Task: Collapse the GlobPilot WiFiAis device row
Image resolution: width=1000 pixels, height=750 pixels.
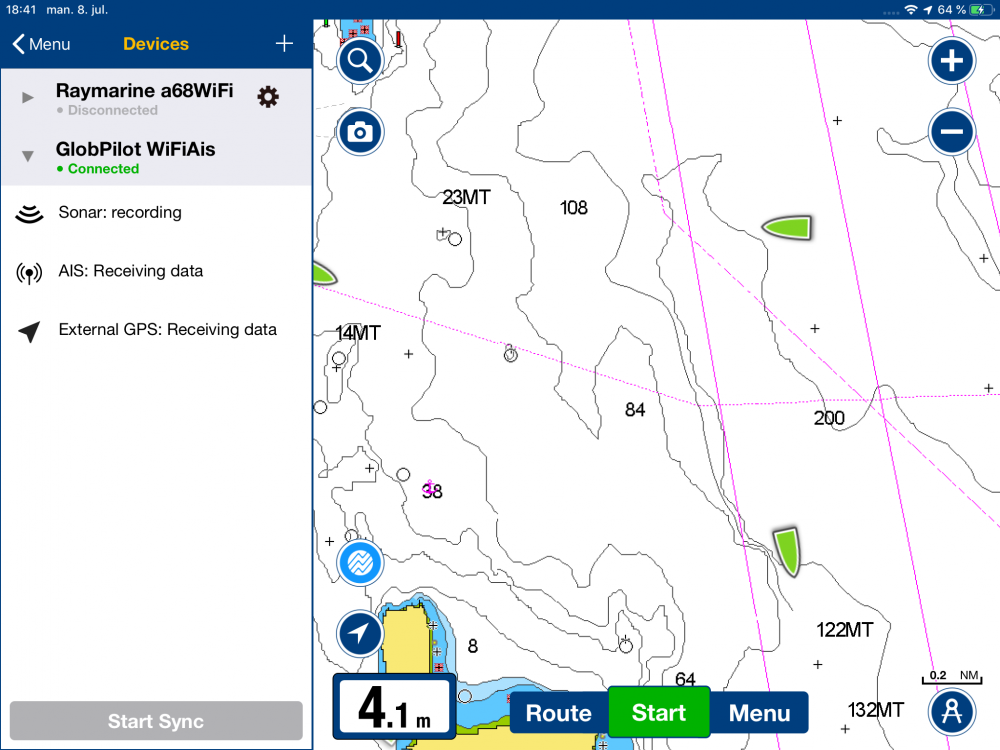Action: click(27, 156)
